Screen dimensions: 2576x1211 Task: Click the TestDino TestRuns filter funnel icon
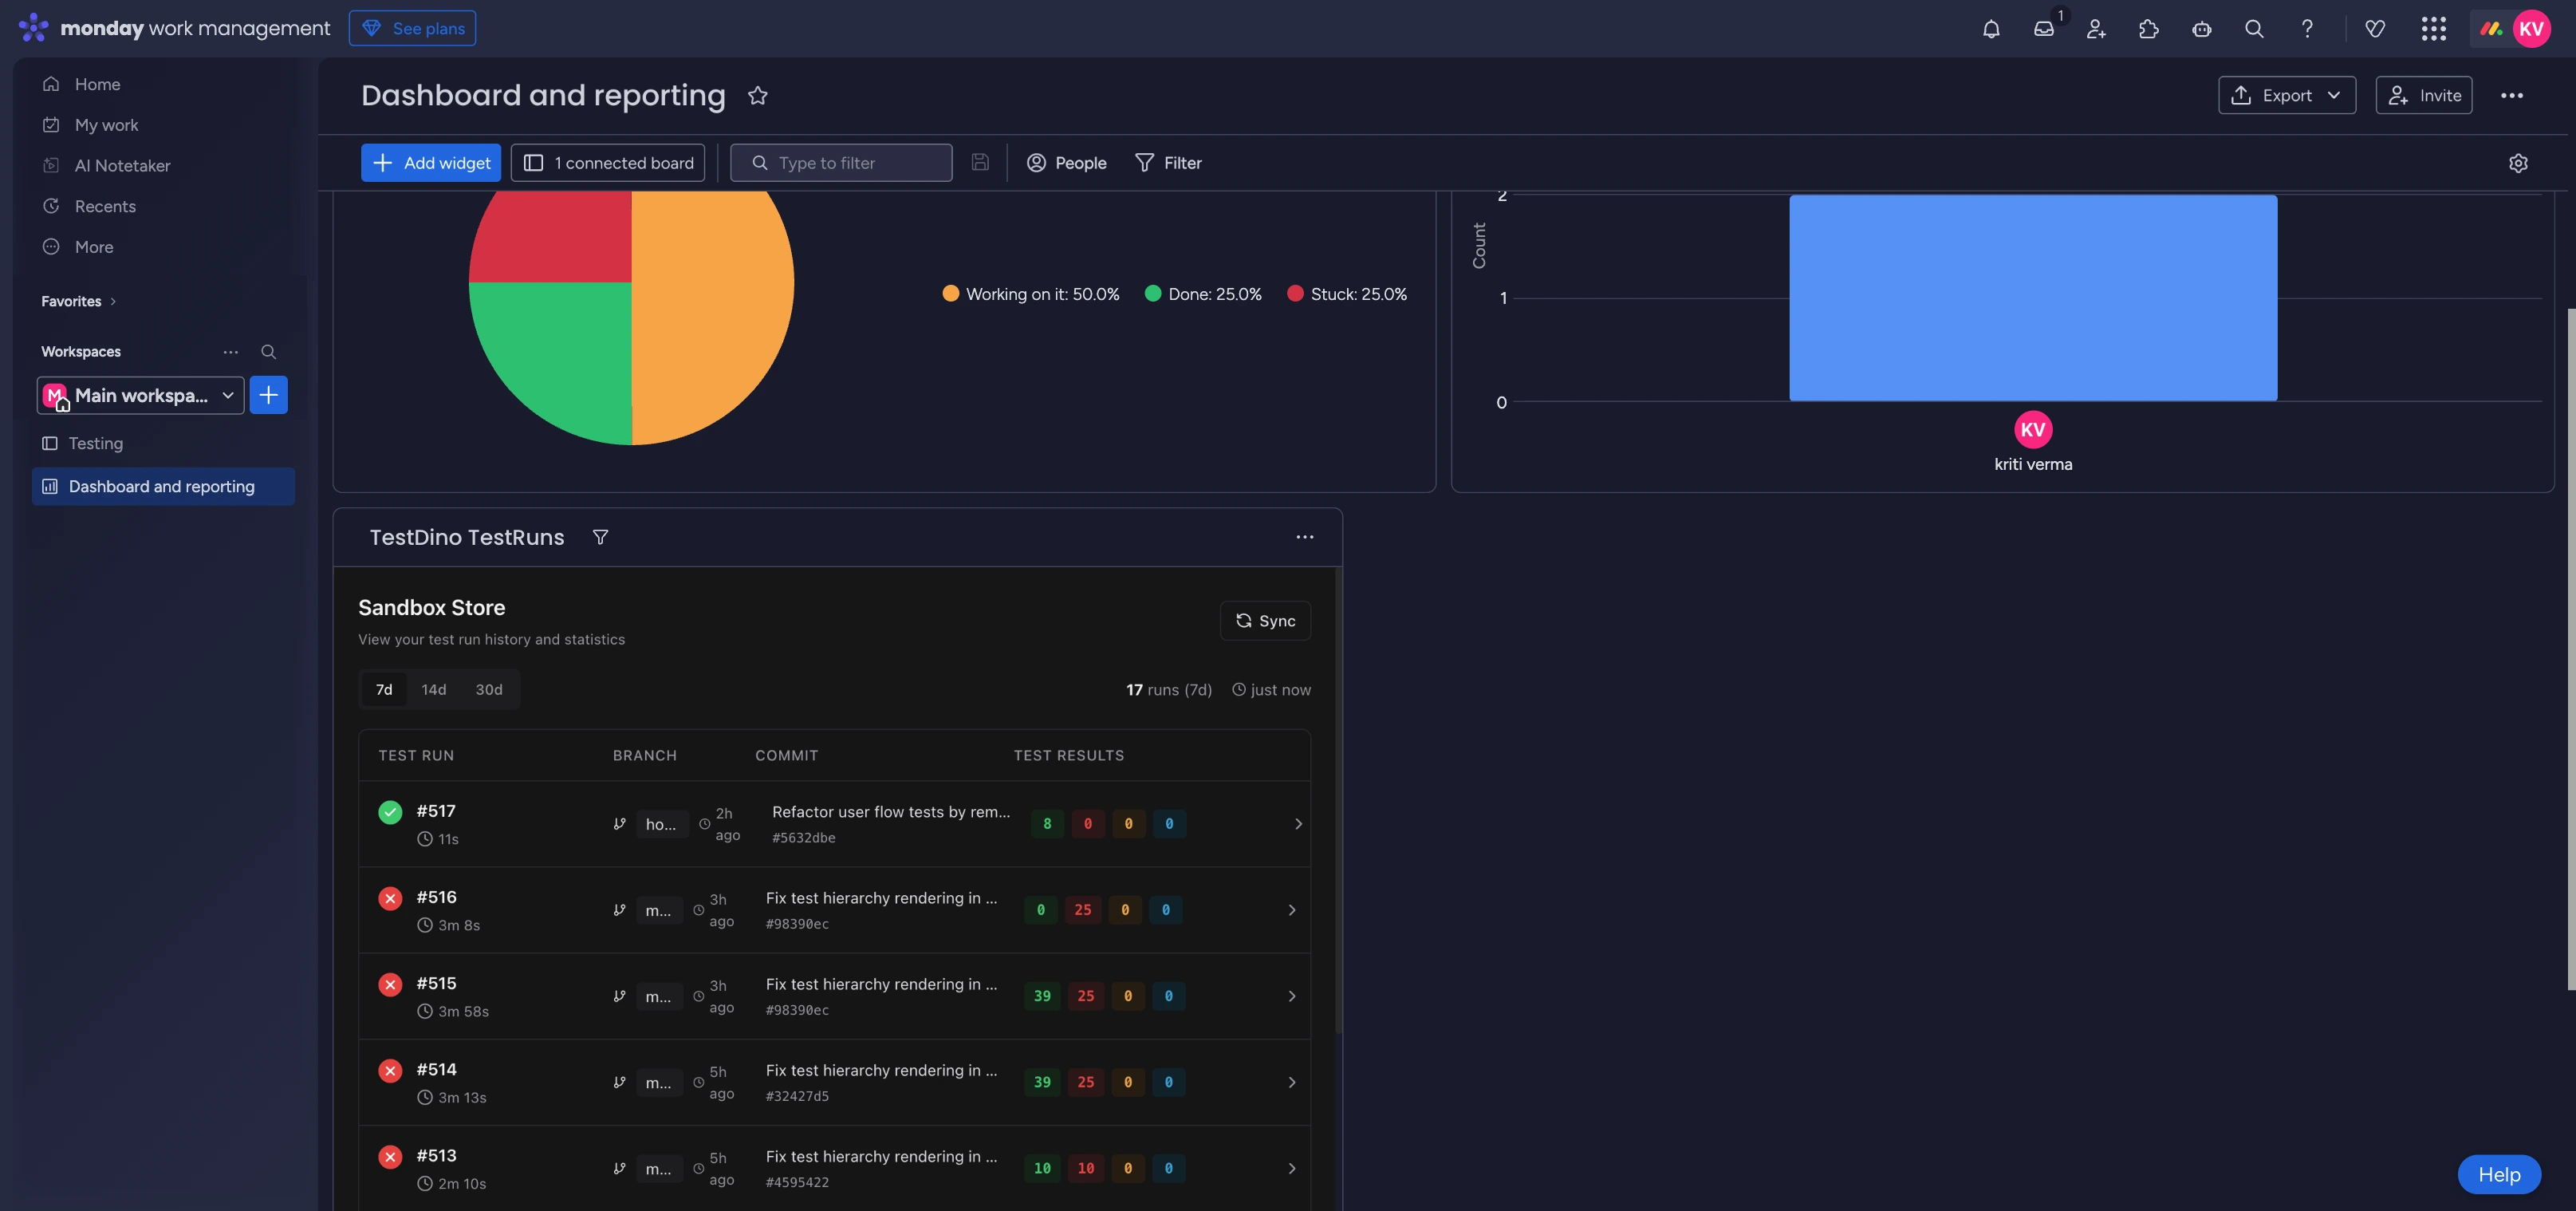(600, 537)
